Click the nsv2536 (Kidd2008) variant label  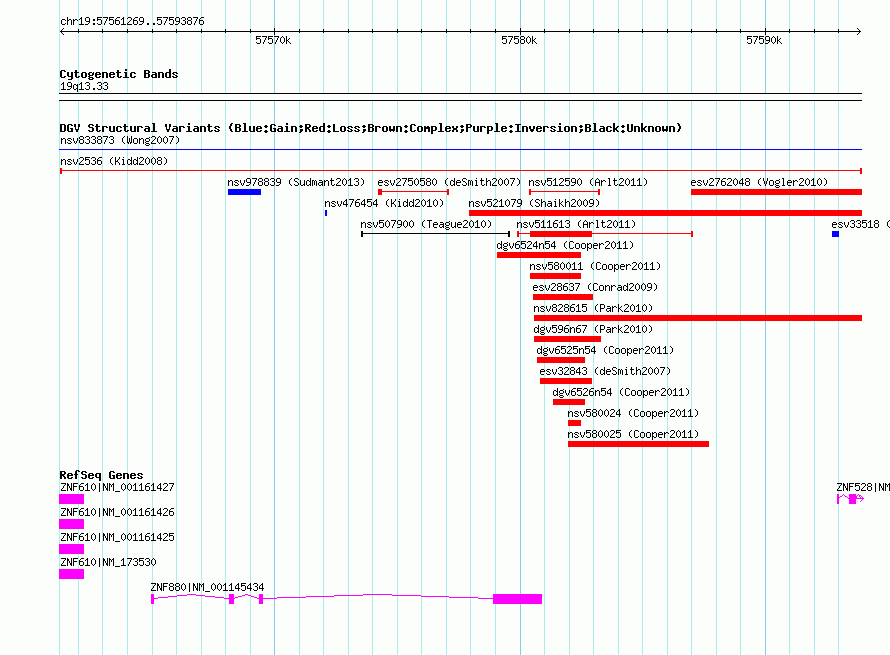pos(114,161)
